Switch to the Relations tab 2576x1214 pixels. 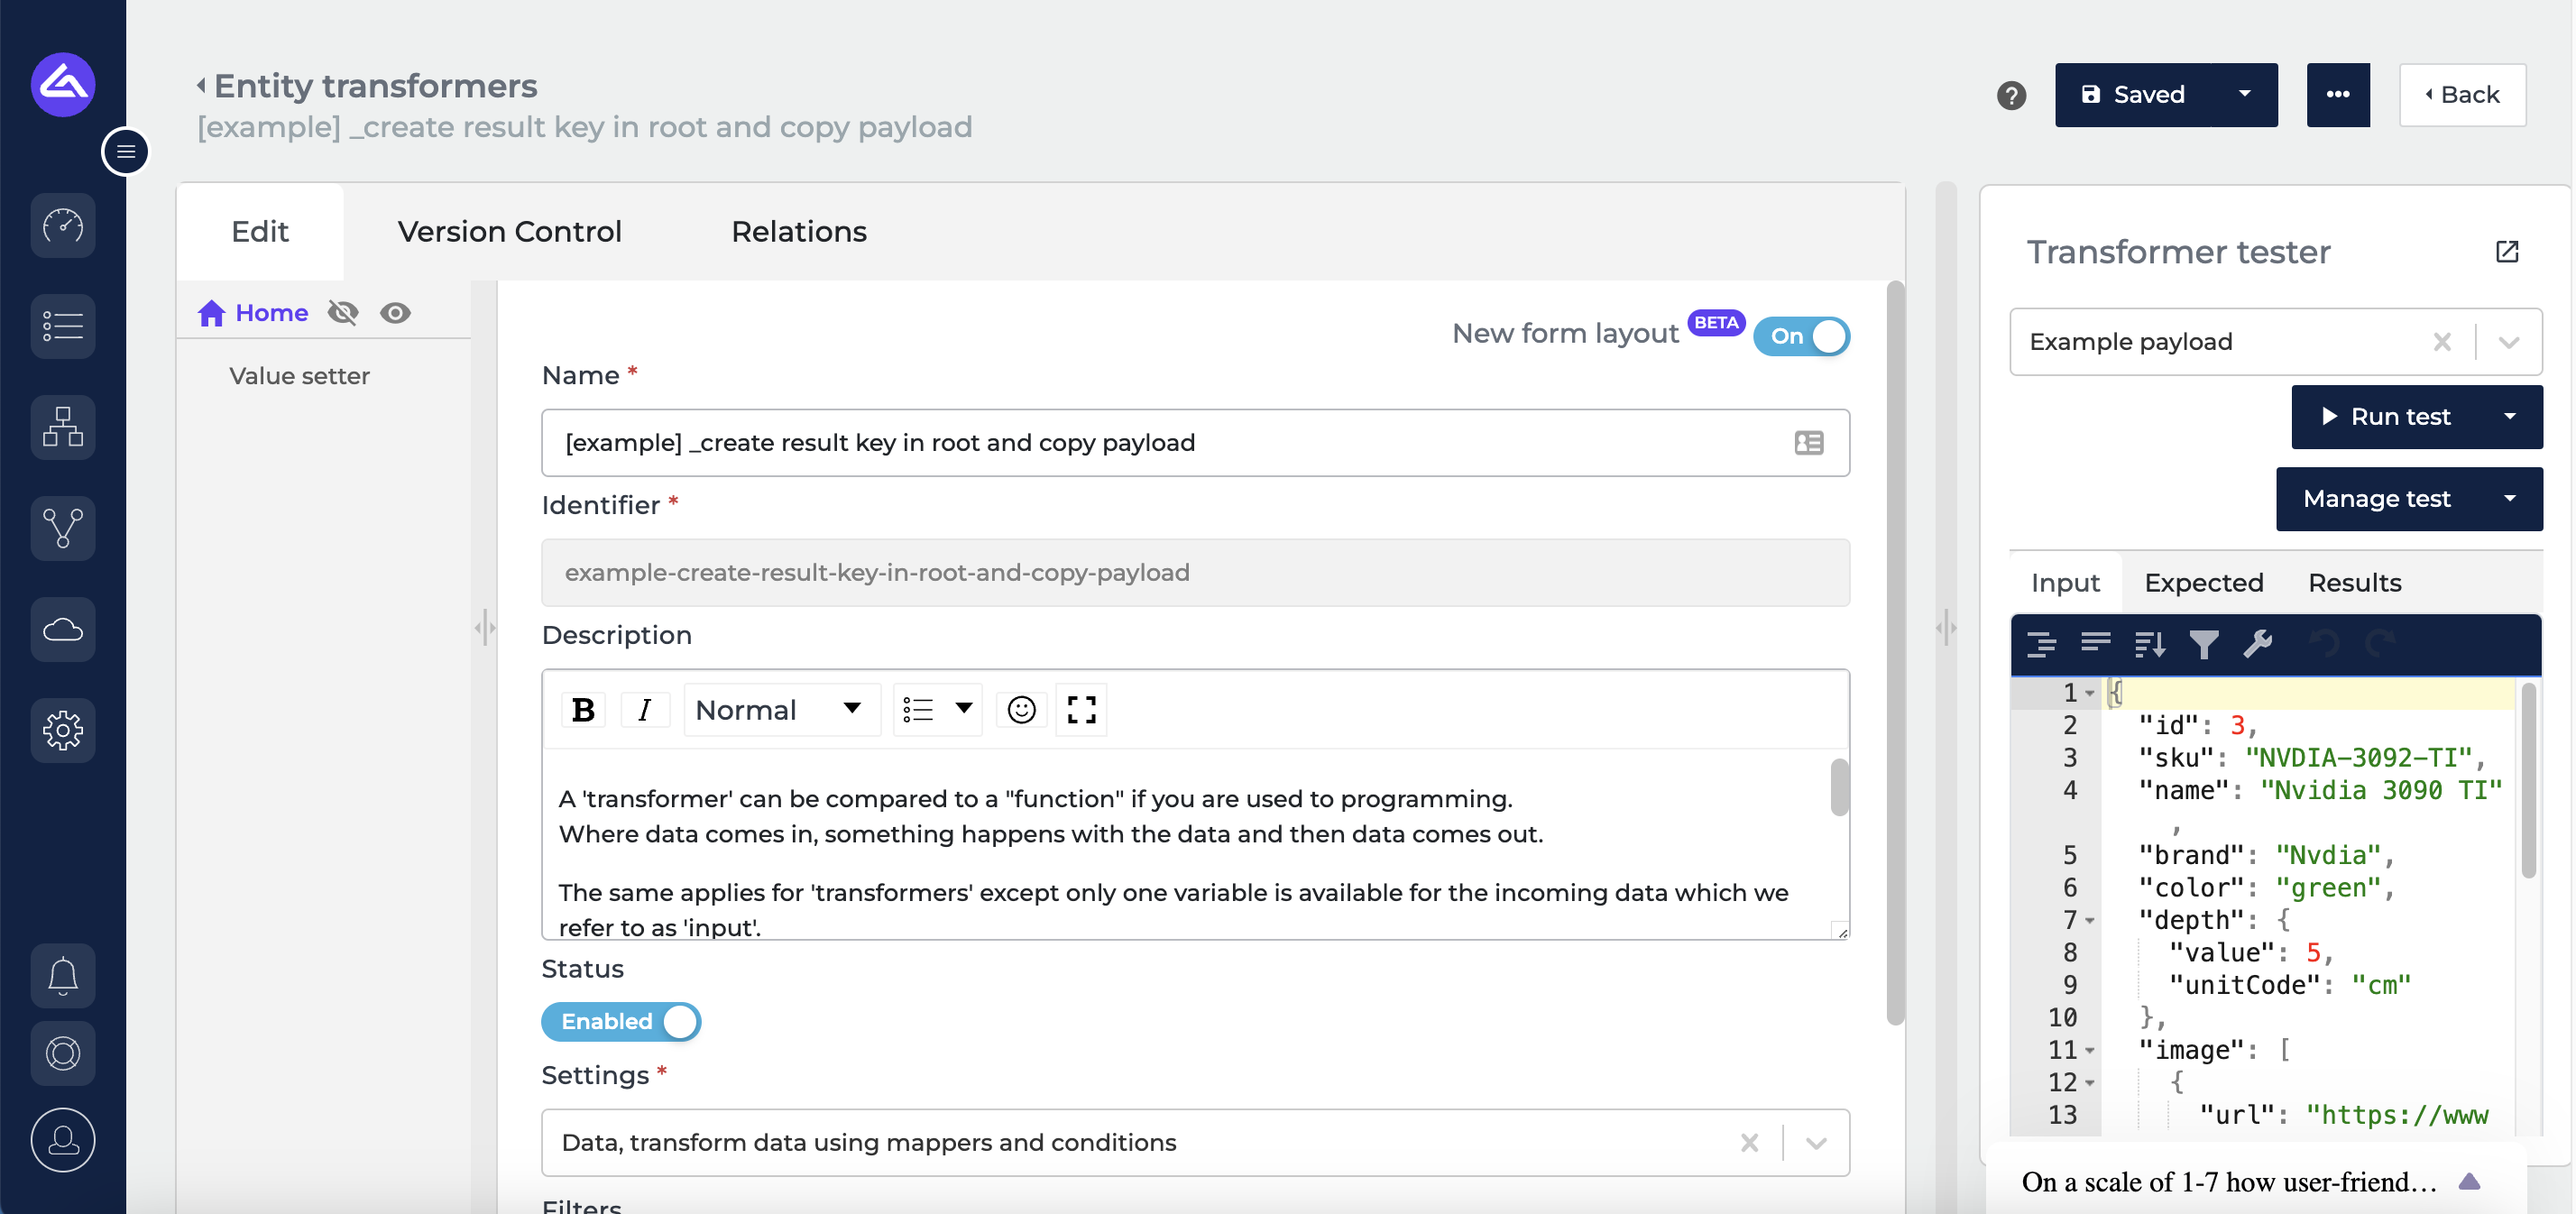coord(799,231)
